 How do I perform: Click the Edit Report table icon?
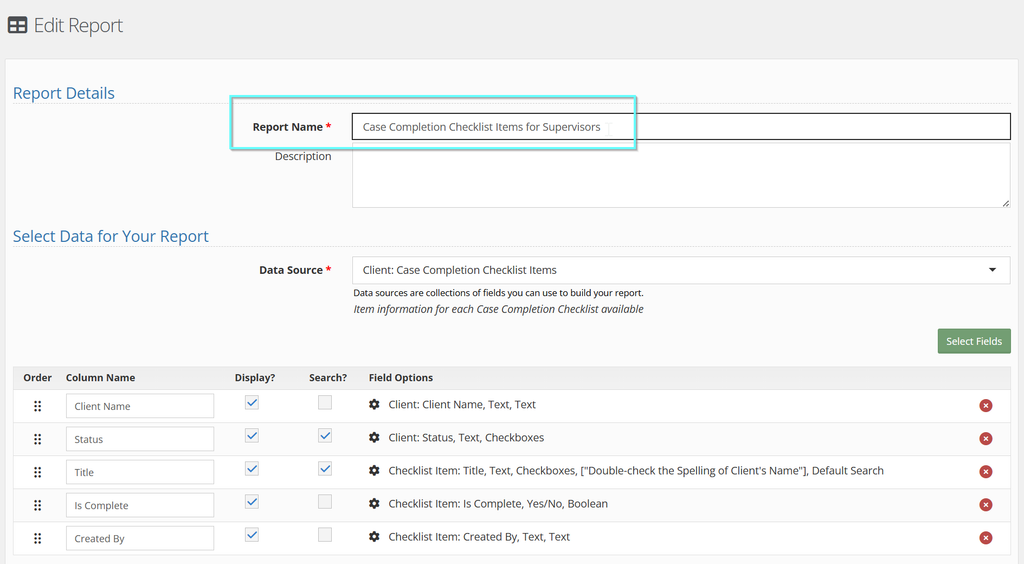coord(17,25)
